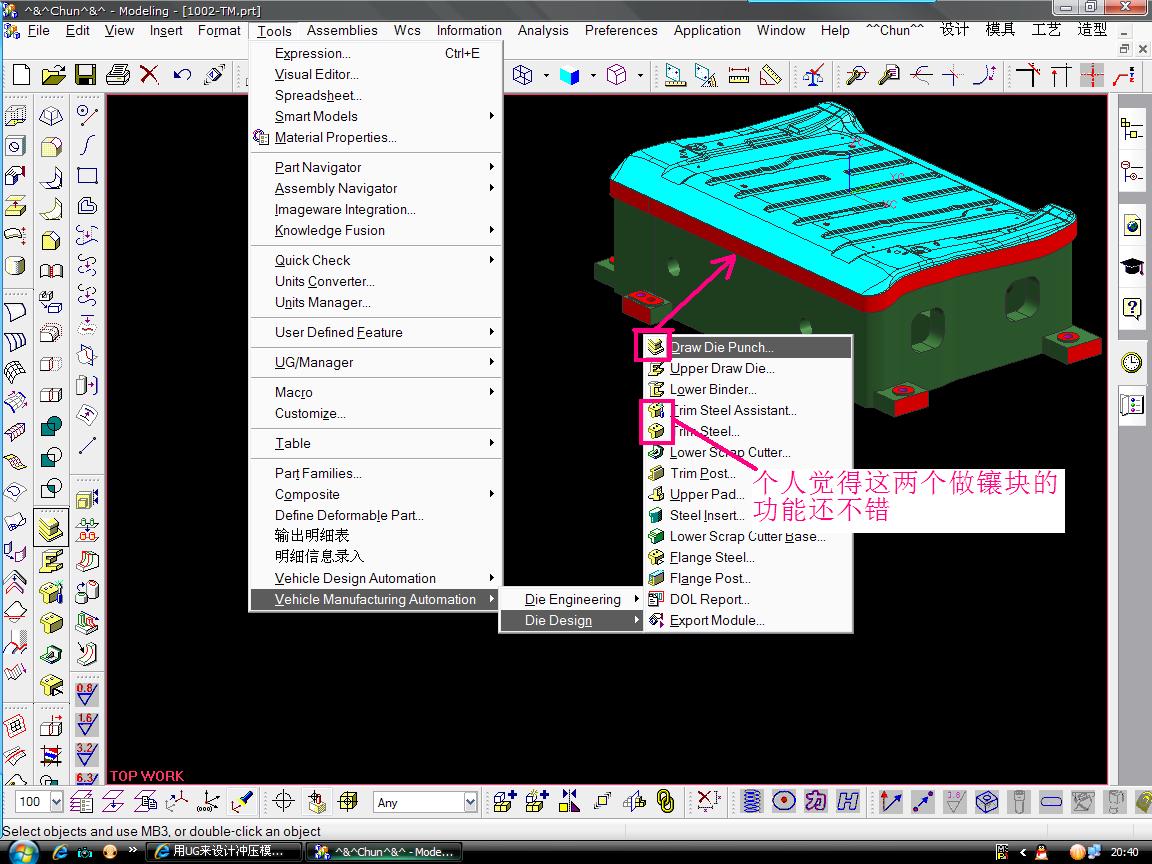This screenshot has height=864, width=1152.
Task: Open the Any filter dropdown
Action: coord(470,802)
